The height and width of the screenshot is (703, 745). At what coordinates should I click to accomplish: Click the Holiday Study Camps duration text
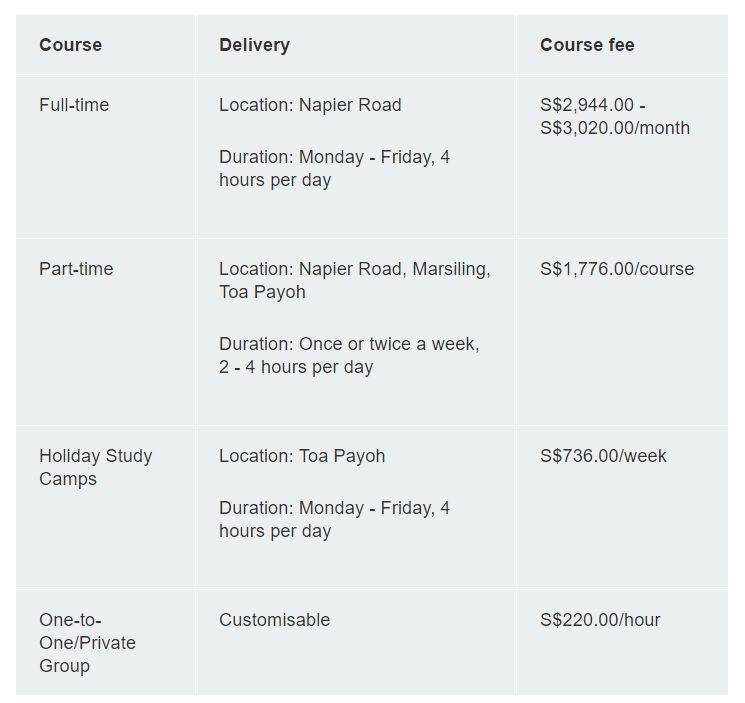[x=334, y=520]
